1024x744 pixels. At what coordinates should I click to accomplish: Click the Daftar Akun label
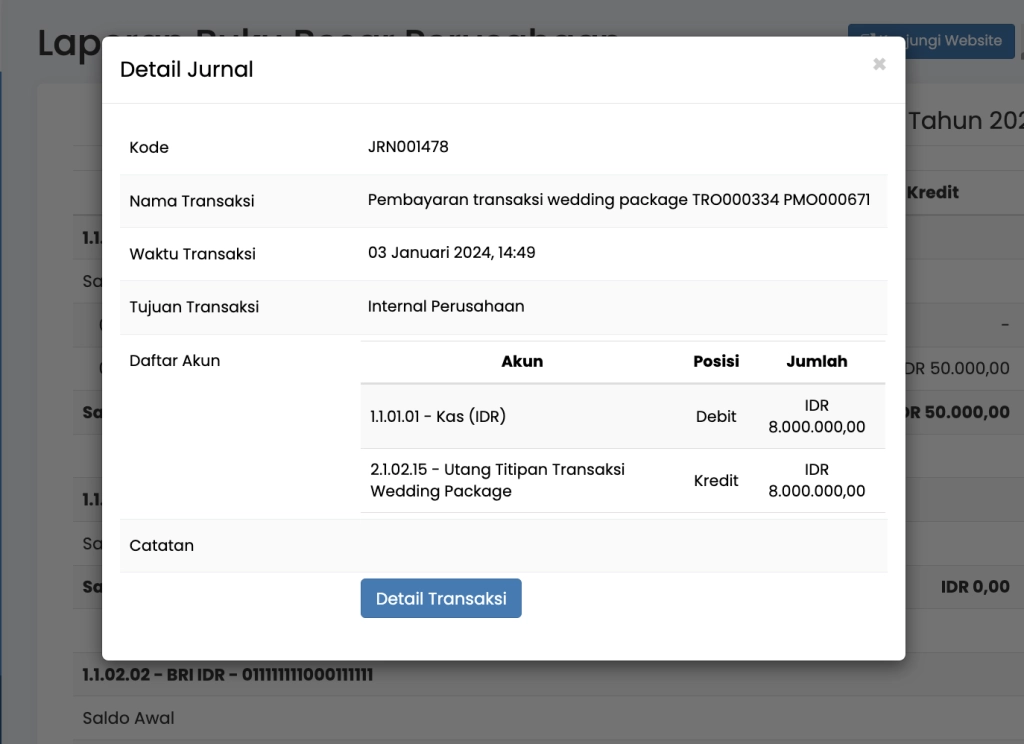[x=175, y=360]
